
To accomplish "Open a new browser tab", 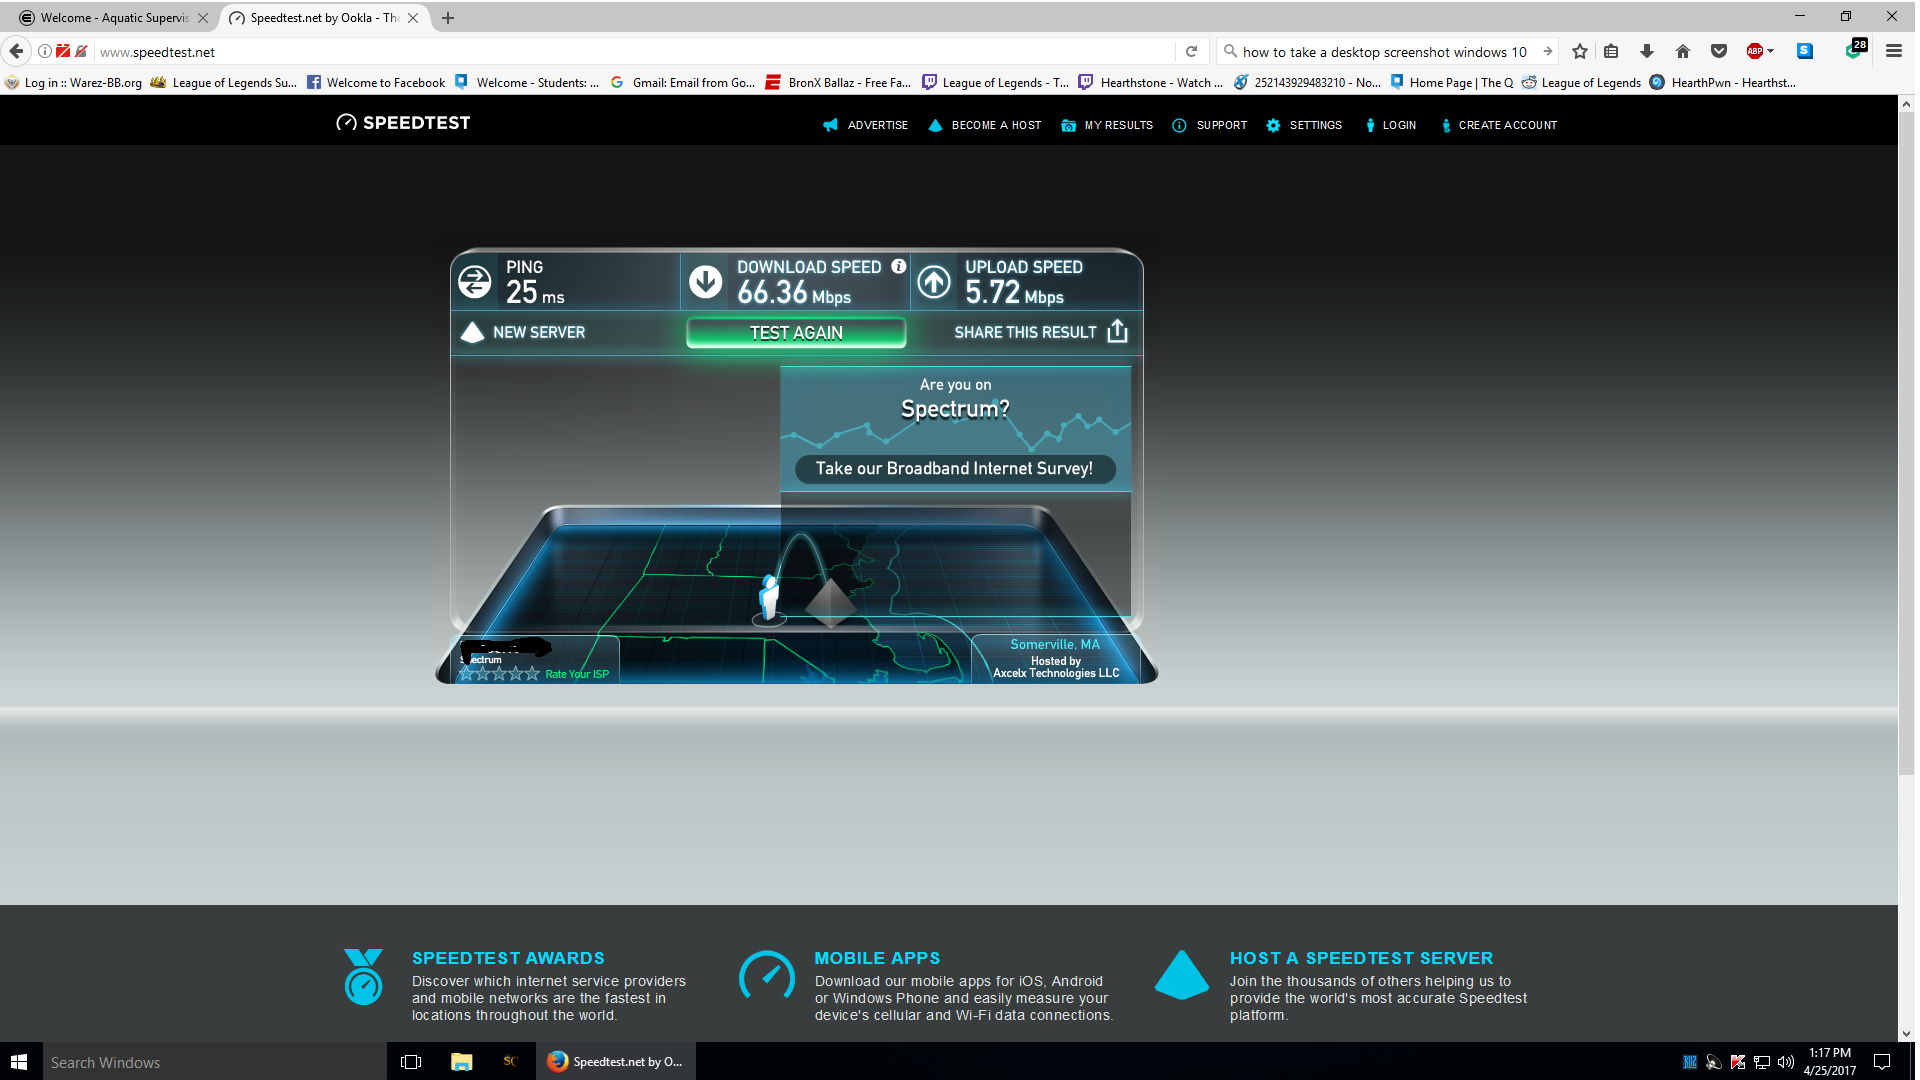I will (448, 18).
